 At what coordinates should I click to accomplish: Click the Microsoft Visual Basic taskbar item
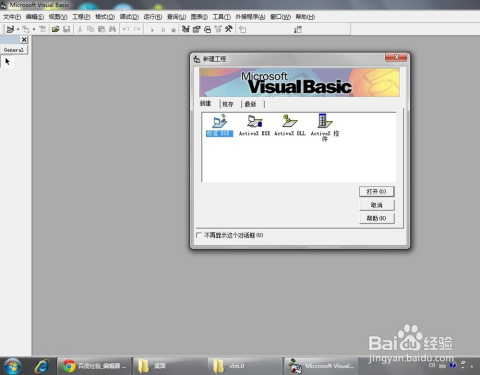(x=321, y=366)
